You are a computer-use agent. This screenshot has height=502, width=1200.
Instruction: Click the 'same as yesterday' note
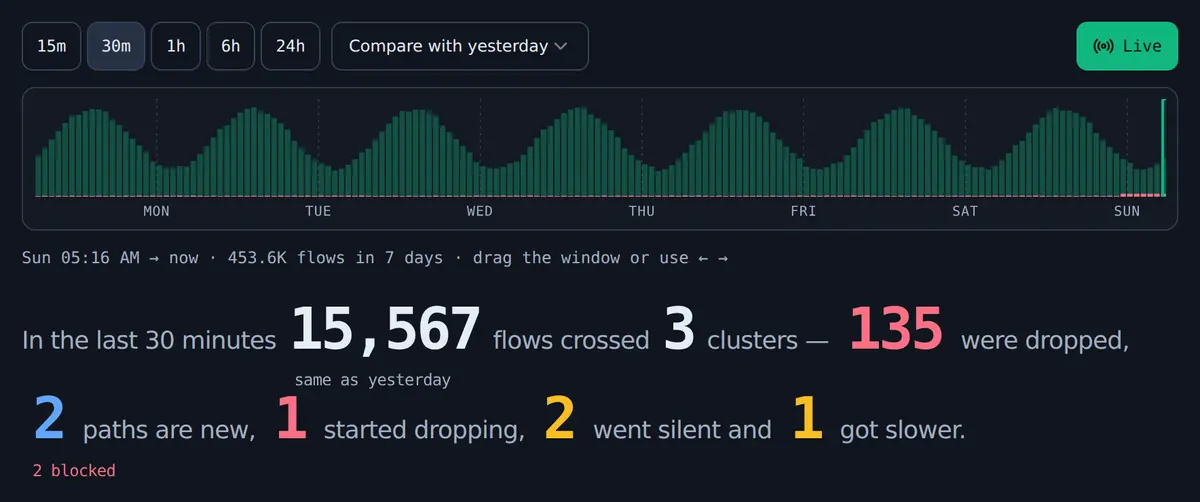(x=373, y=380)
